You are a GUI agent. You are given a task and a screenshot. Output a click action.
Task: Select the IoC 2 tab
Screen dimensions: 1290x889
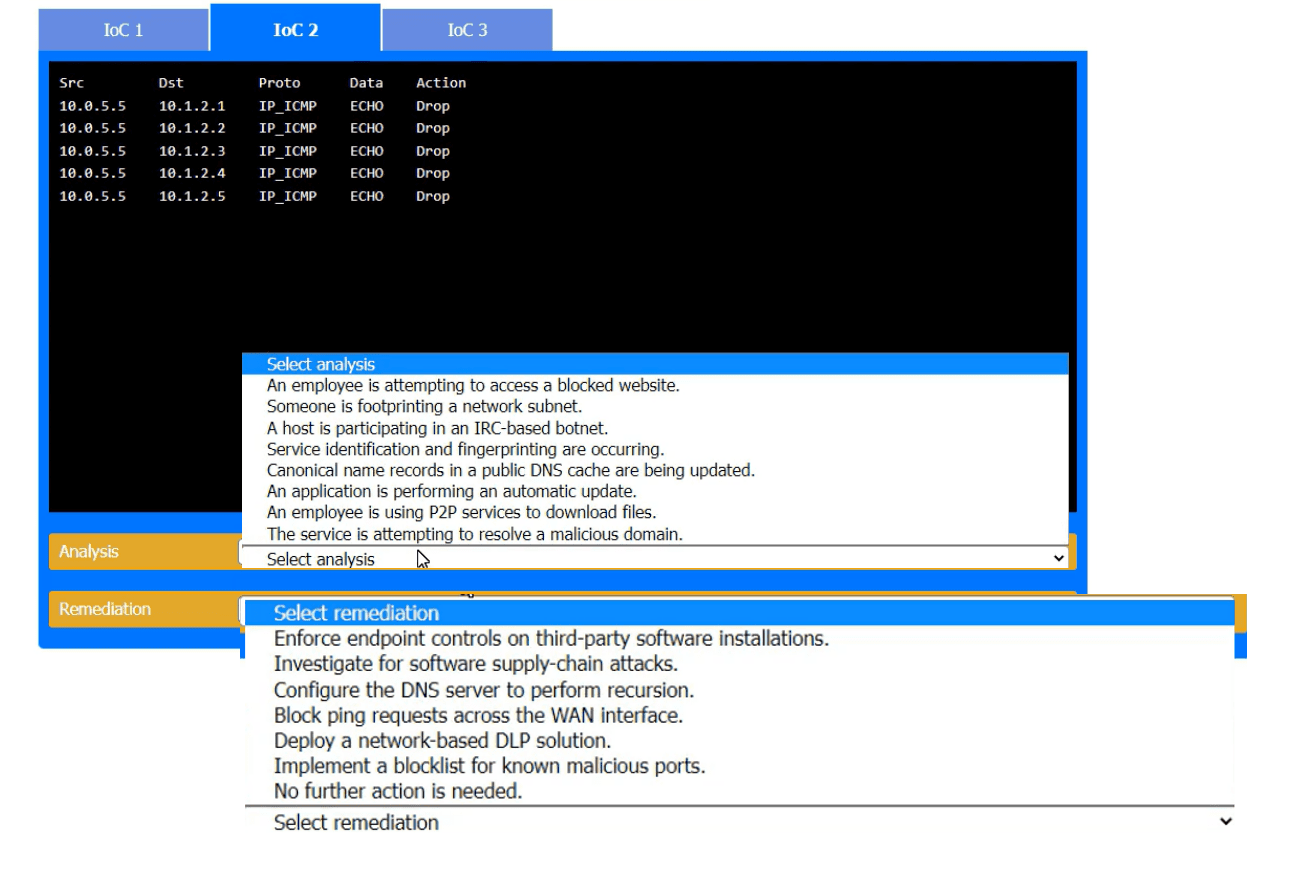(295, 30)
